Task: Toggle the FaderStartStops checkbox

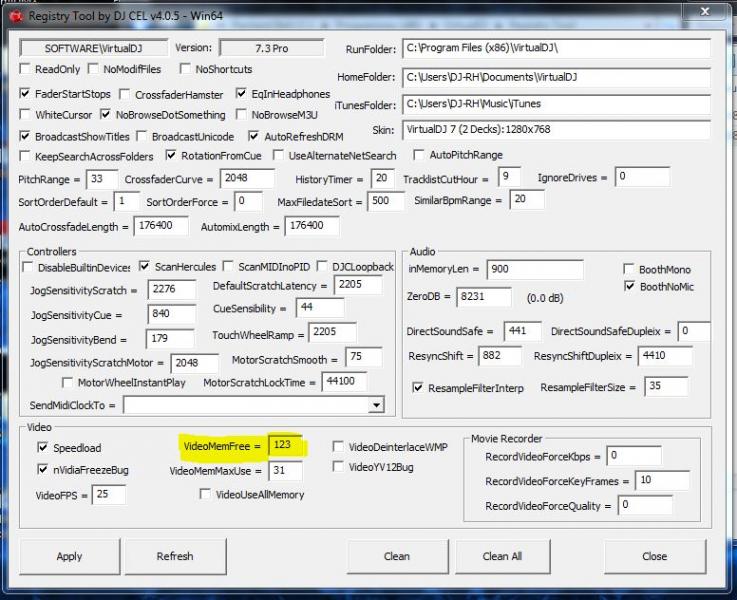Action: click(x=26, y=94)
